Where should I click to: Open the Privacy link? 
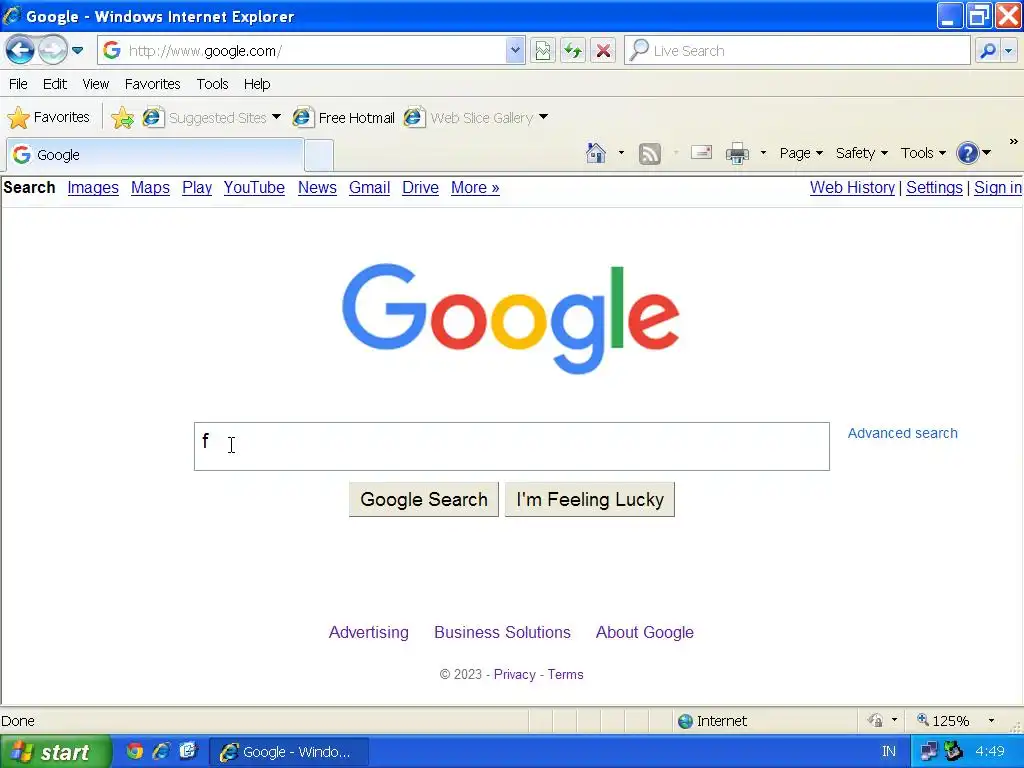(515, 675)
